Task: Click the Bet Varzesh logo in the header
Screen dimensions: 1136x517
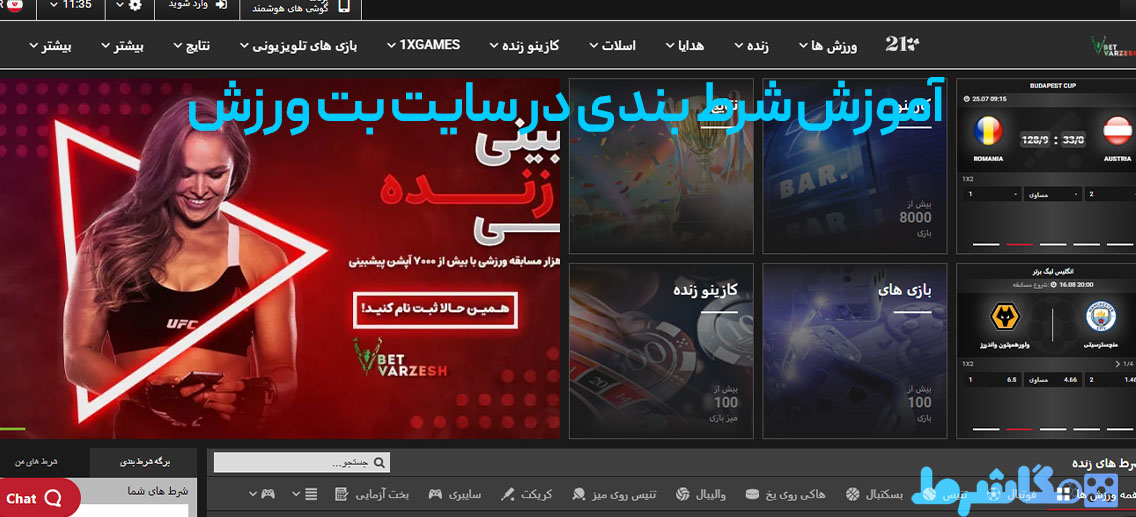Action: coord(1113,46)
